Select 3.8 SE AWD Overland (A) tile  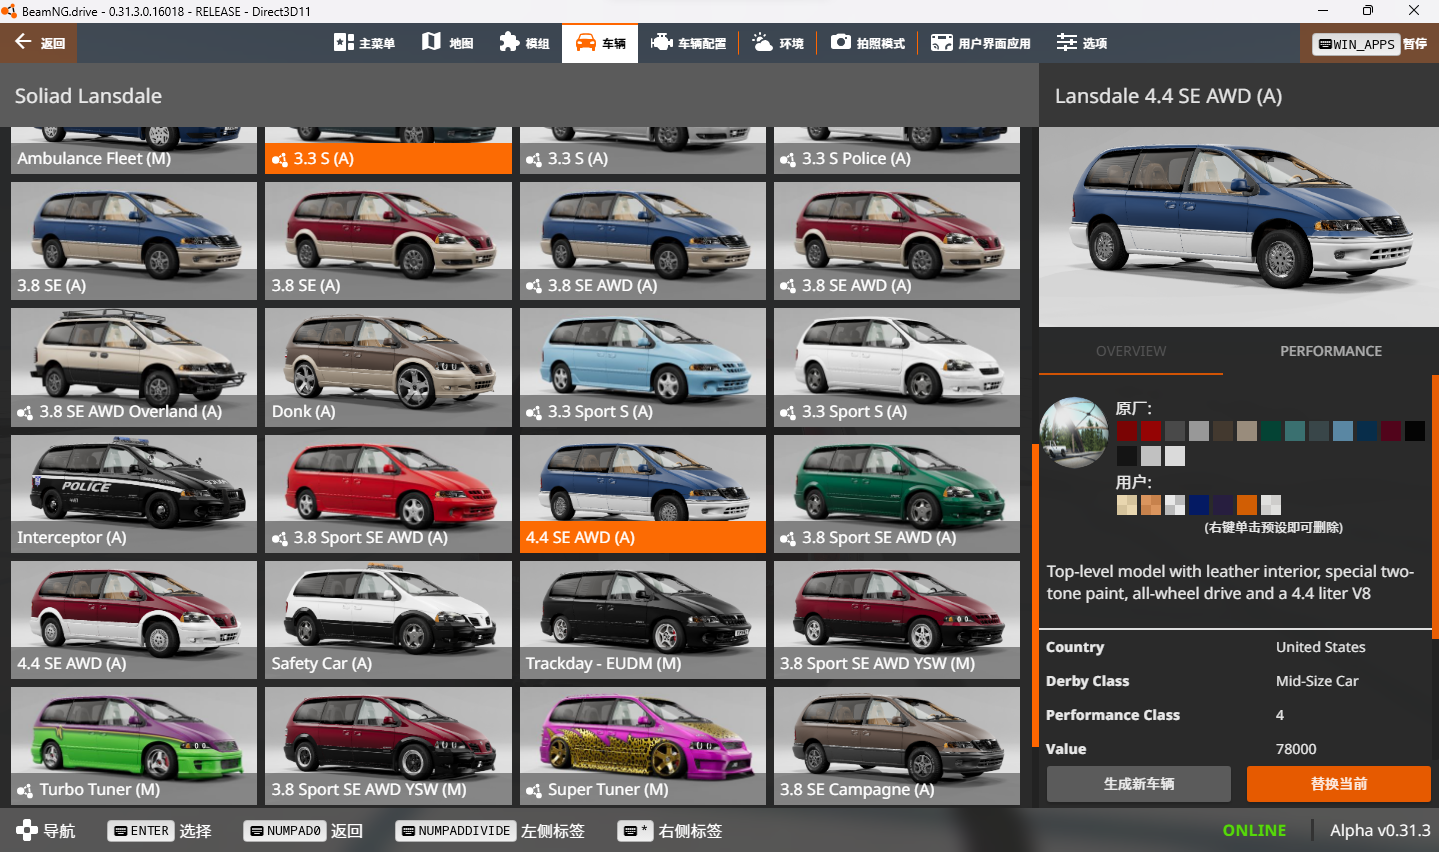tap(134, 367)
